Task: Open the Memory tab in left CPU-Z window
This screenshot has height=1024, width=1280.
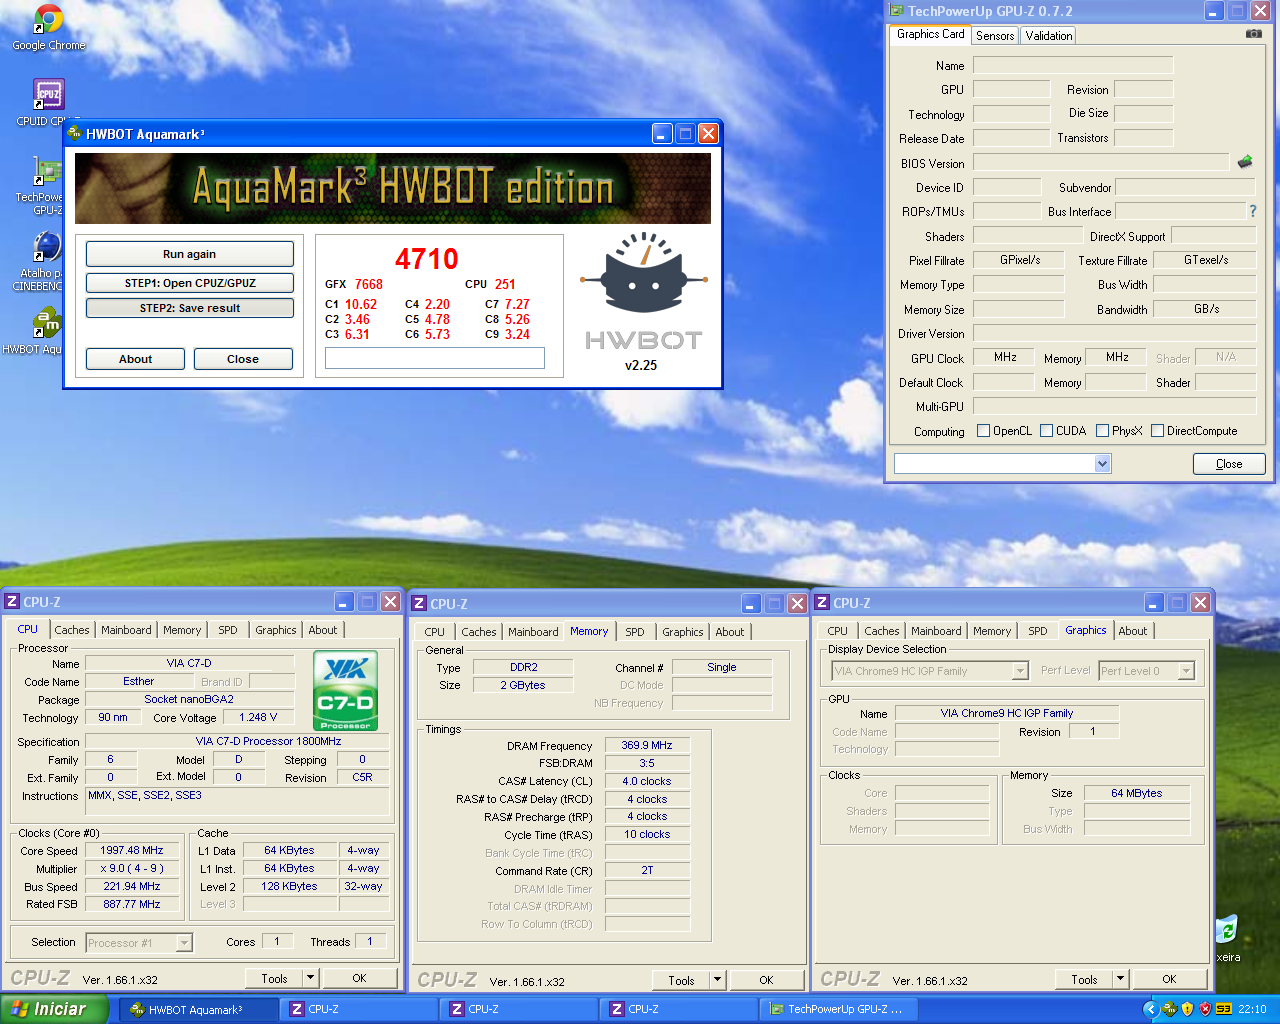Action: tap(182, 630)
